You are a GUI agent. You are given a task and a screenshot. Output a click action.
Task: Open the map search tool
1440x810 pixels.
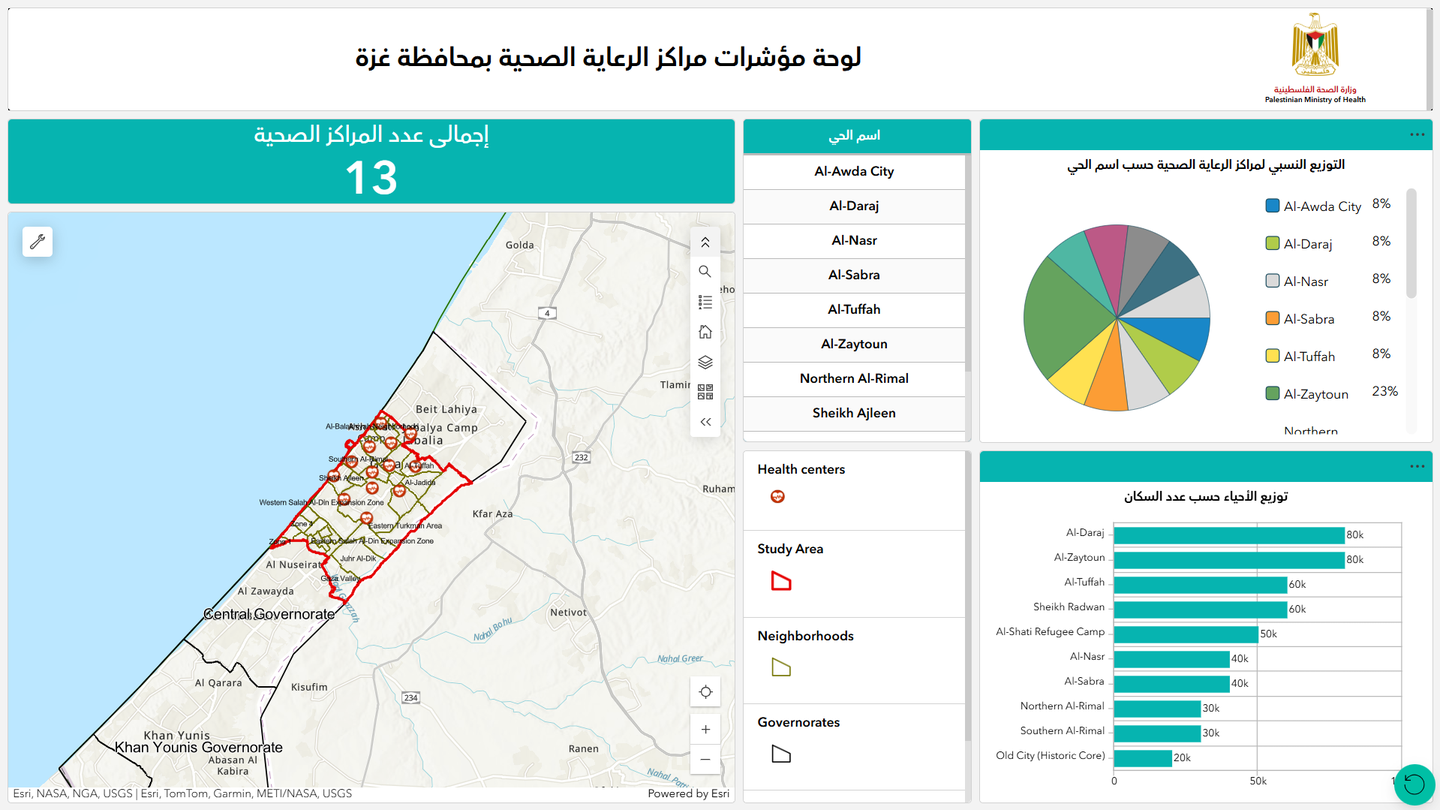click(705, 271)
